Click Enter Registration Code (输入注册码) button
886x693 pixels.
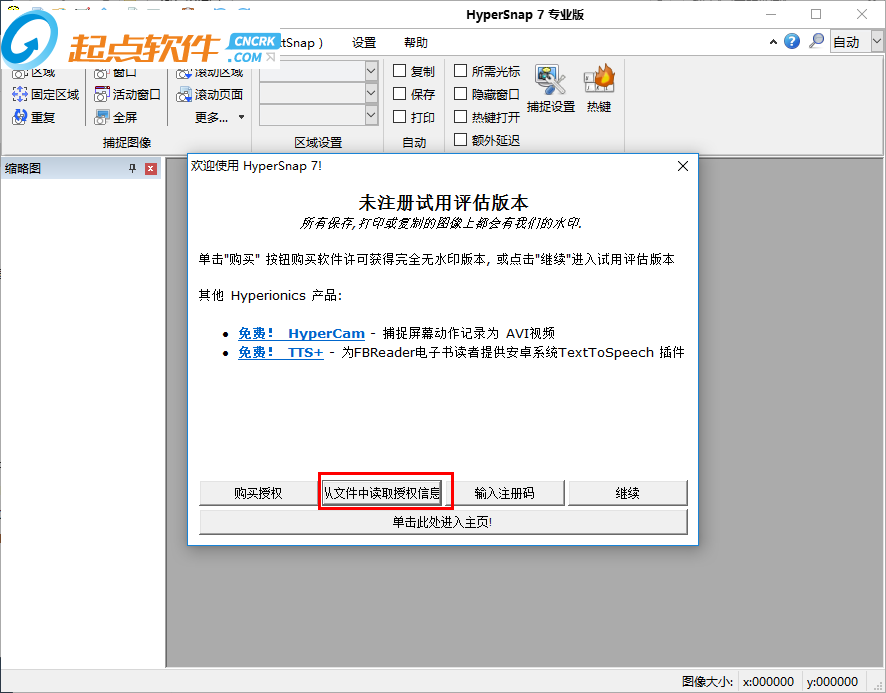pyautogui.click(x=505, y=493)
